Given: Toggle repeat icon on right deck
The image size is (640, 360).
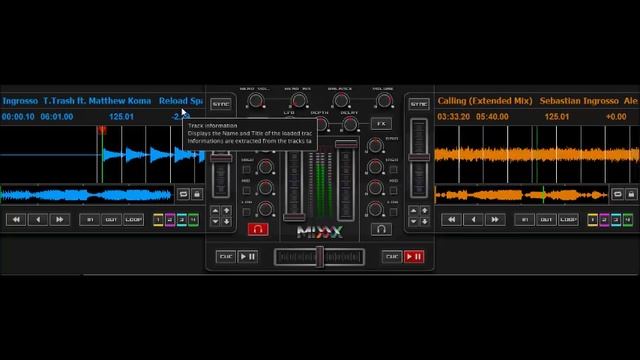Looking at the screenshot, I should pyautogui.click(x=618, y=194).
